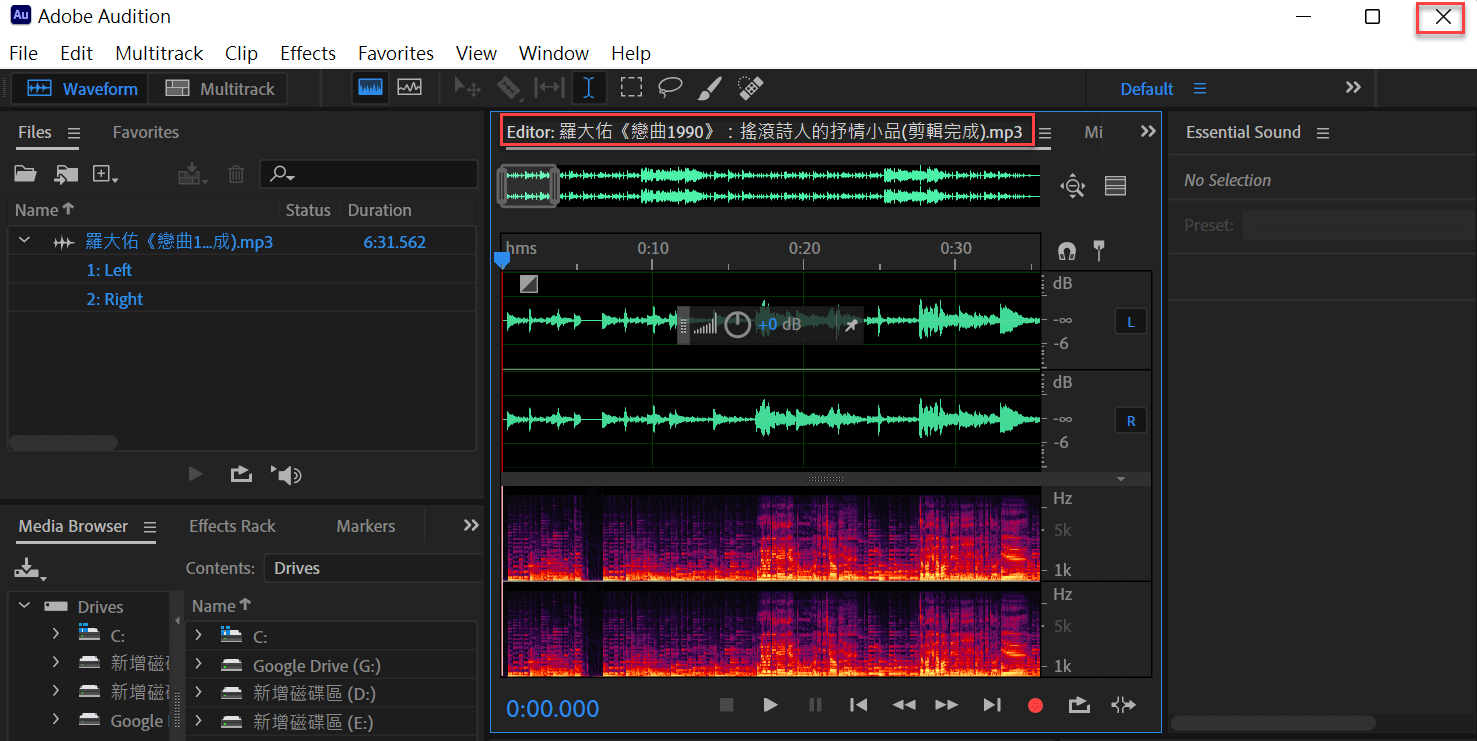Image resolution: width=1477 pixels, height=741 pixels.
Task: Expand Google Drive (G:) in the contents list
Action: (x=199, y=665)
